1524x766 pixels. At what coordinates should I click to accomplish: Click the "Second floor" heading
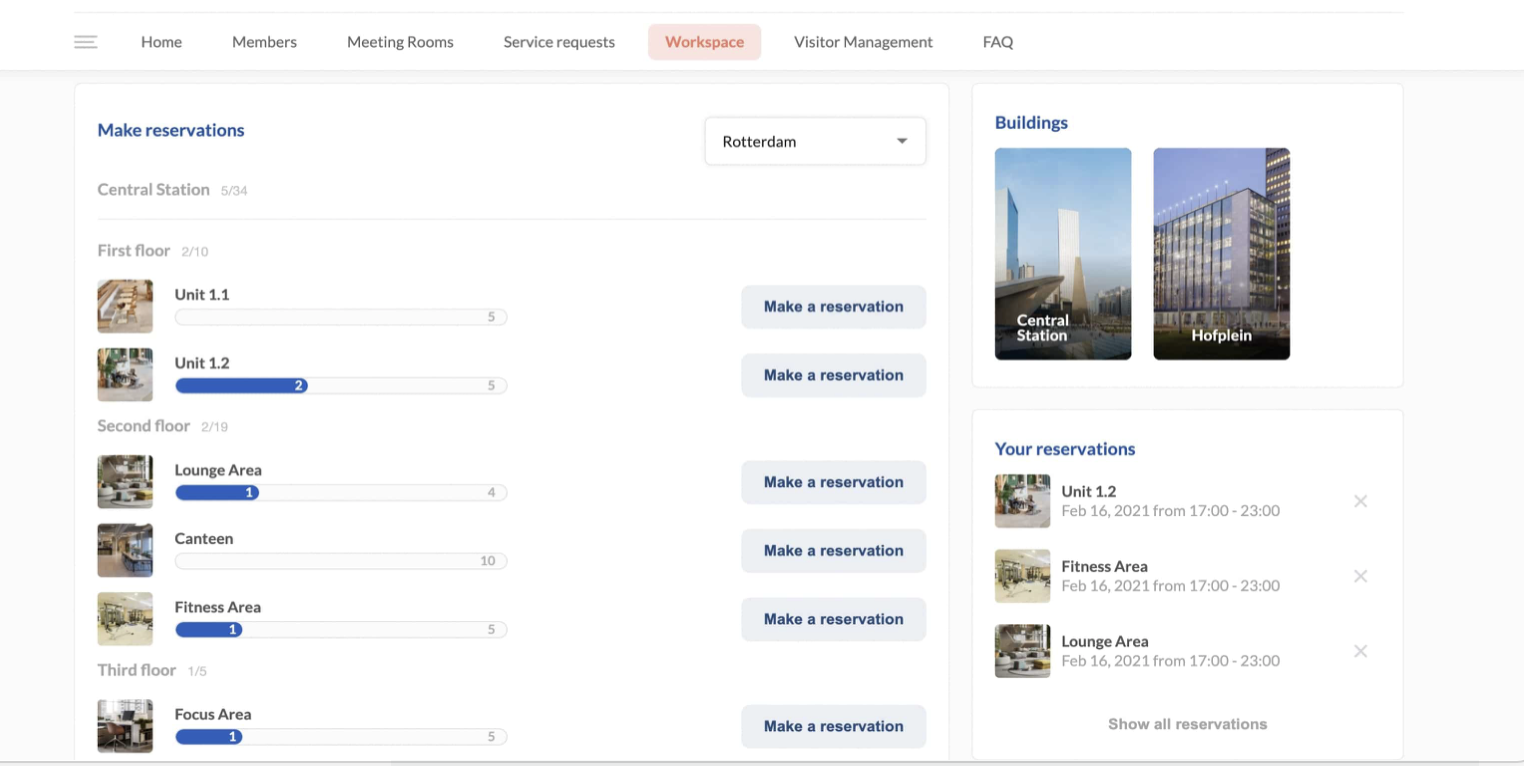click(x=143, y=425)
